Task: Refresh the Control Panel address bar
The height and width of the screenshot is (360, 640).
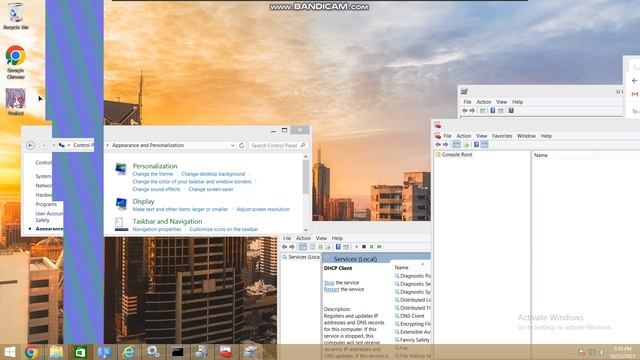Action: tap(242, 145)
